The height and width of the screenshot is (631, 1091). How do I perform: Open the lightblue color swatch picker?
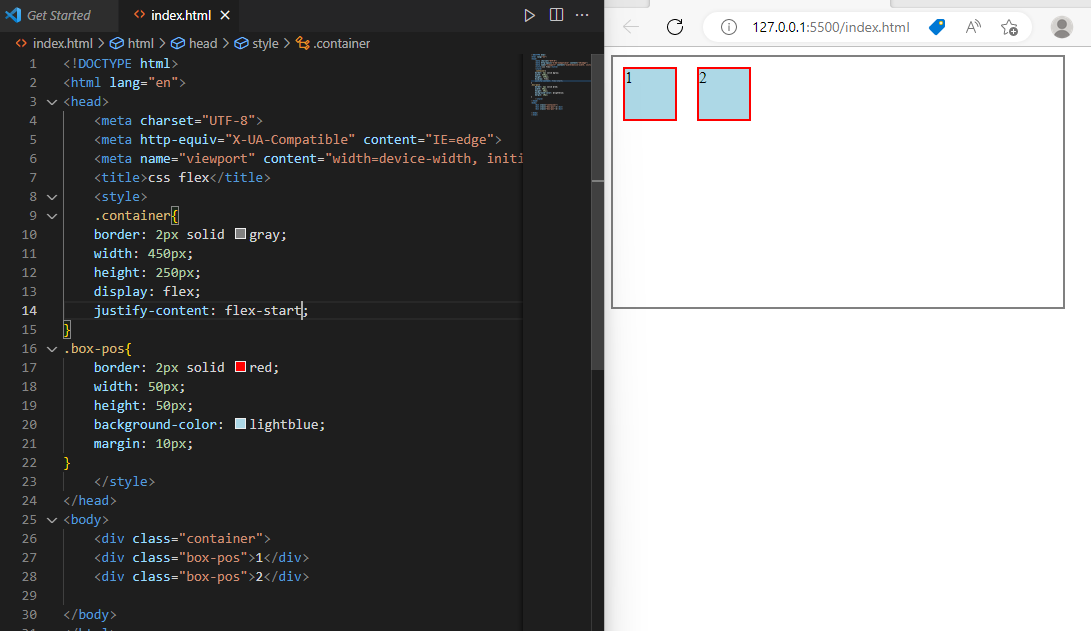pos(241,424)
